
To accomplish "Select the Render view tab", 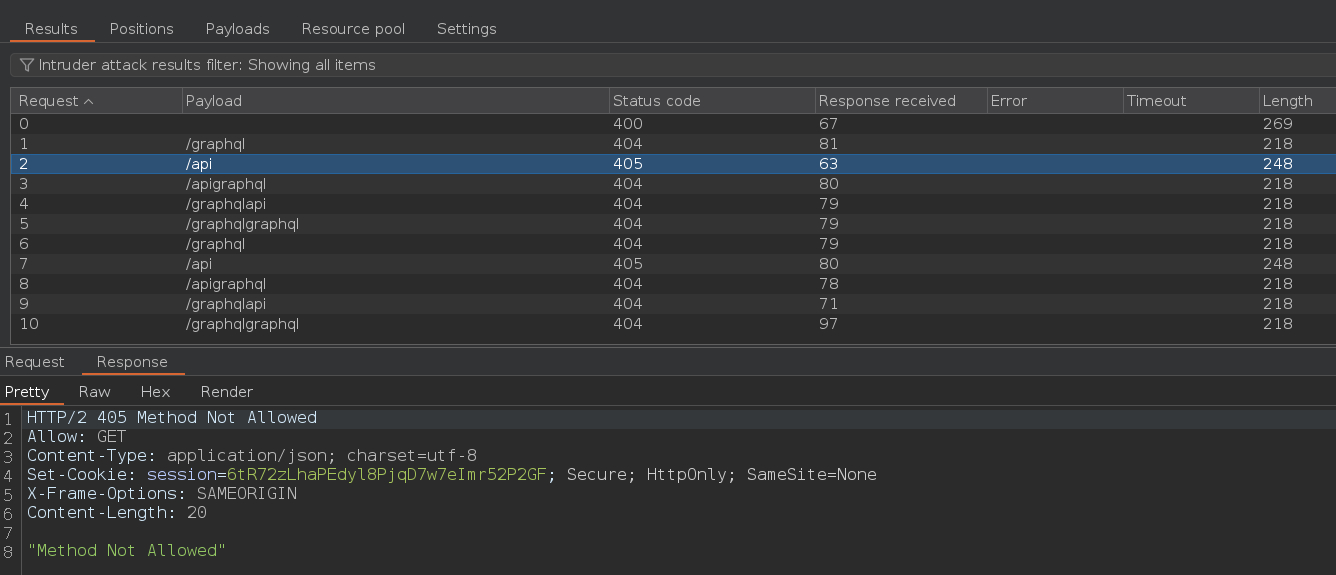I will [227, 392].
